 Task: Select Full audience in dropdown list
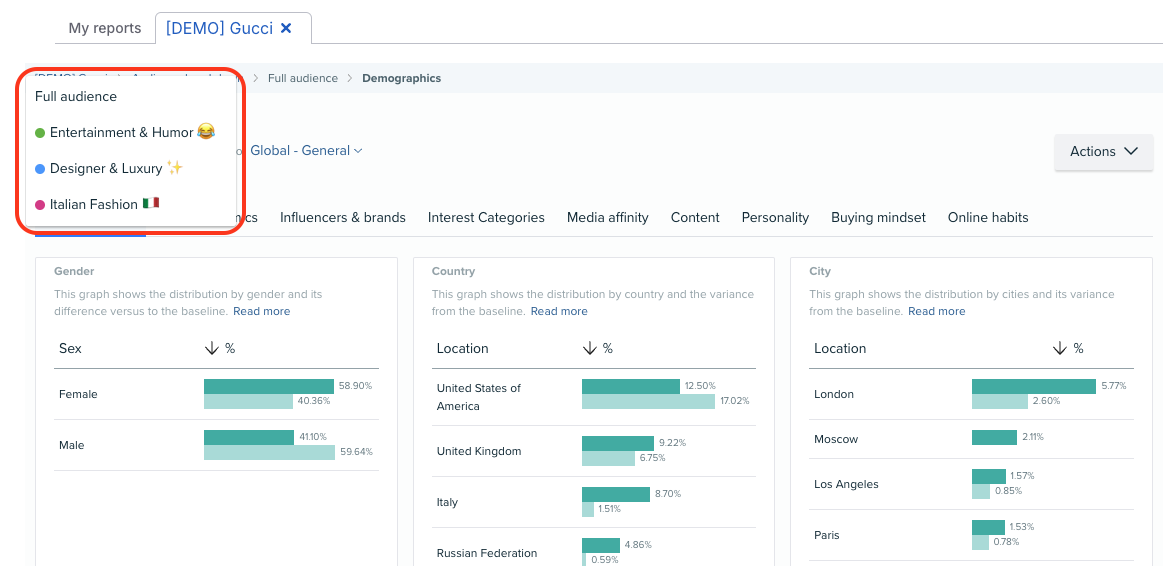pos(76,97)
